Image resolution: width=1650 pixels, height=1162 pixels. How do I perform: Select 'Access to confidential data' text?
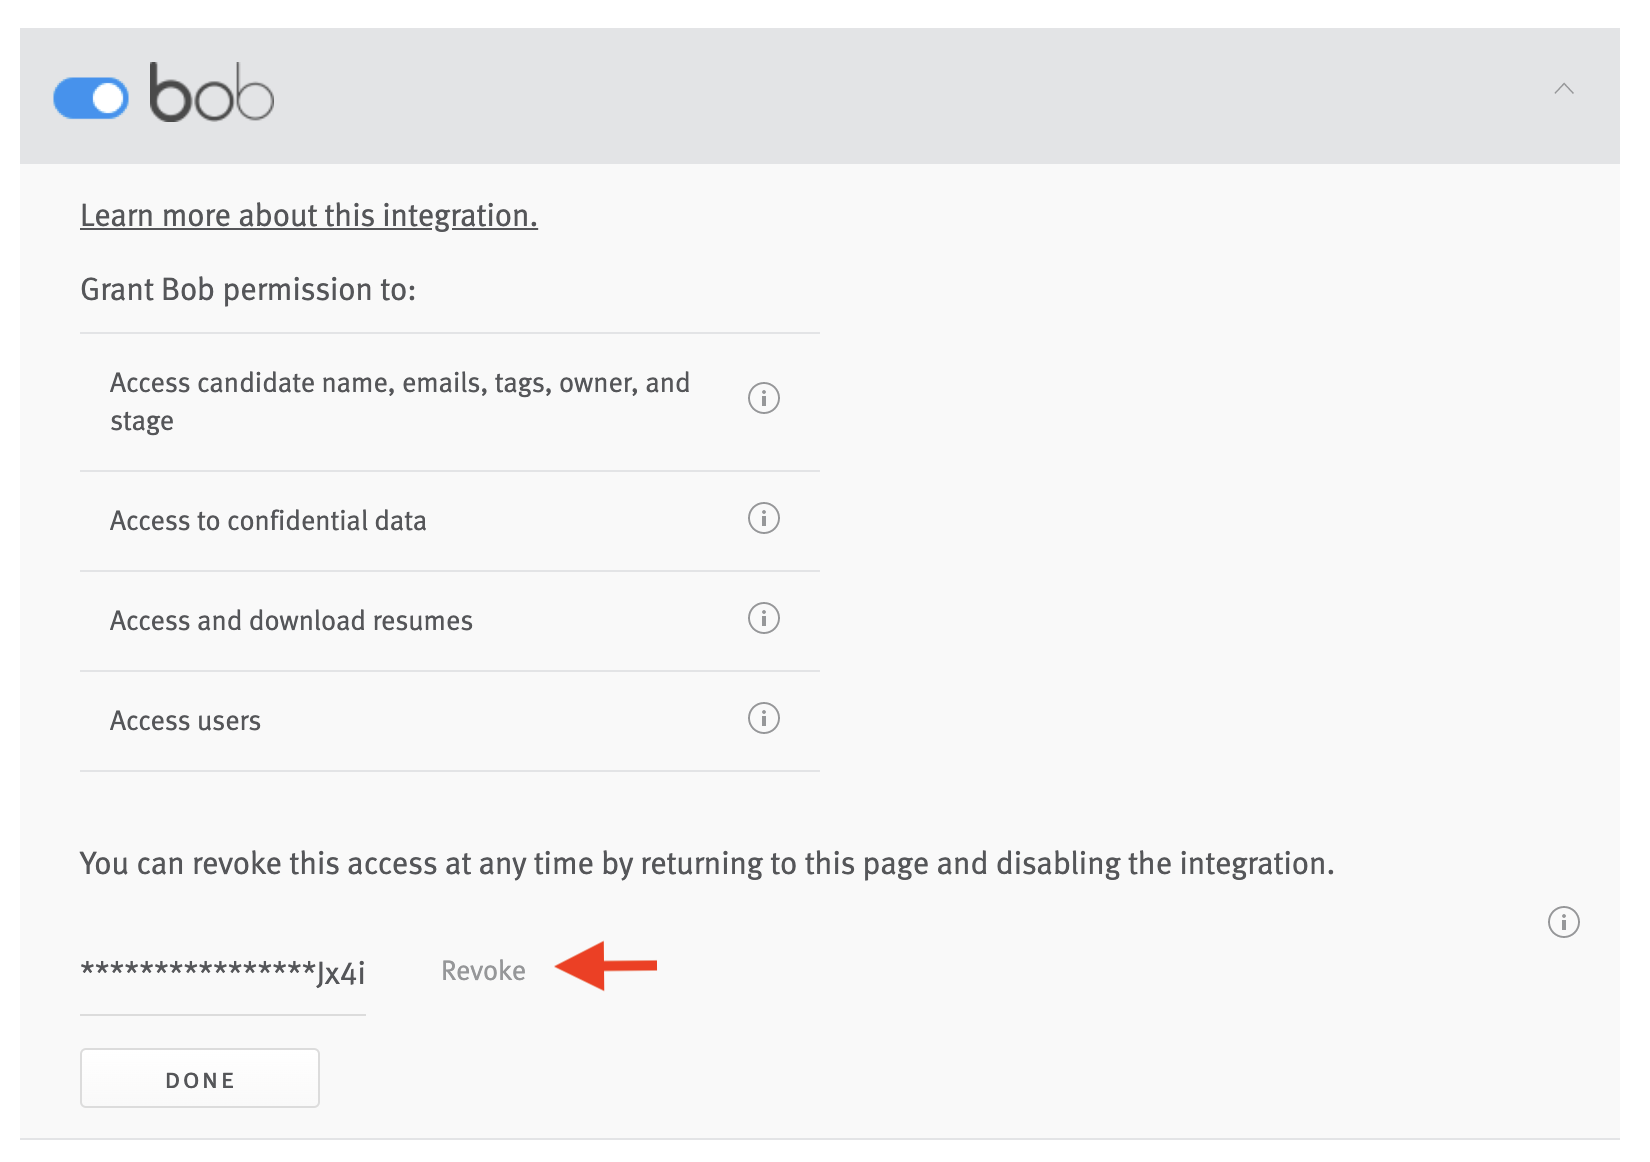coord(268,521)
